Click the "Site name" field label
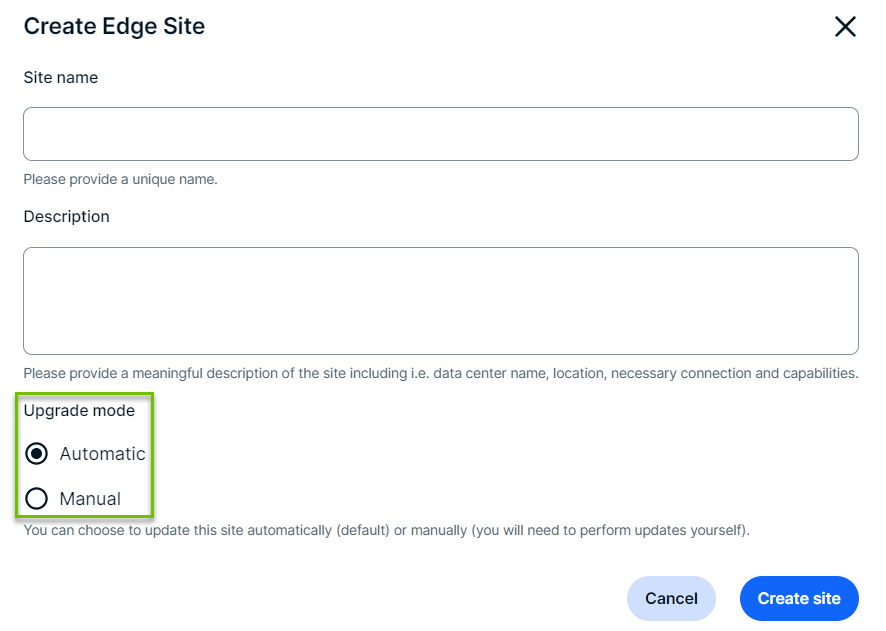Screen dimensions: 886x631 coord(61,77)
